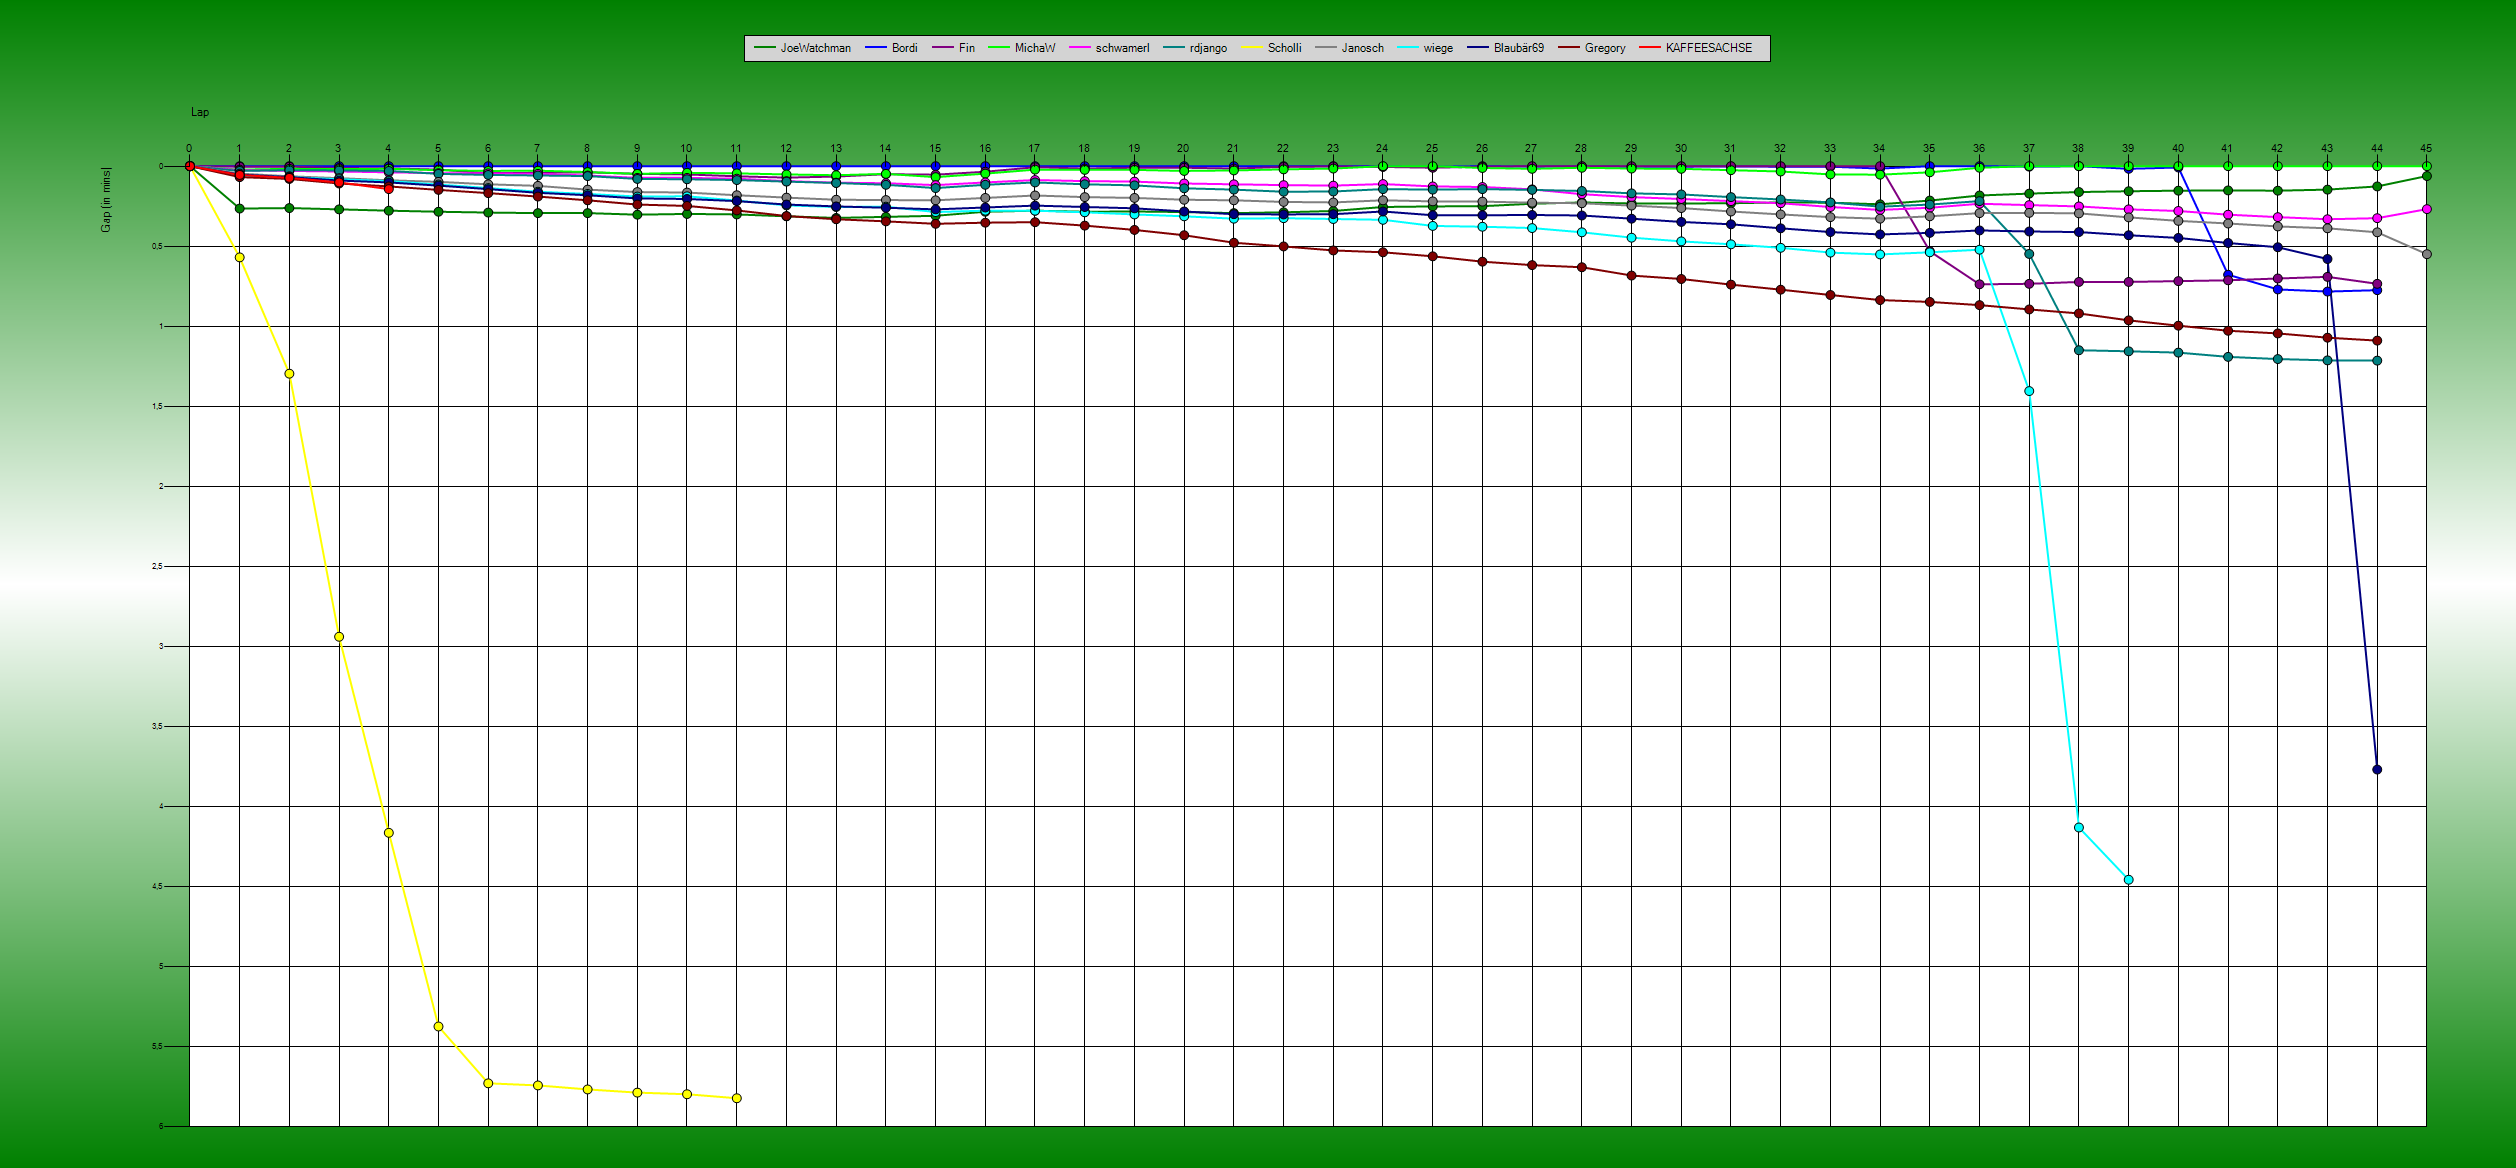
Task: Select the 4.5 gap axis tick label
Action: pyautogui.click(x=157, y=887)
